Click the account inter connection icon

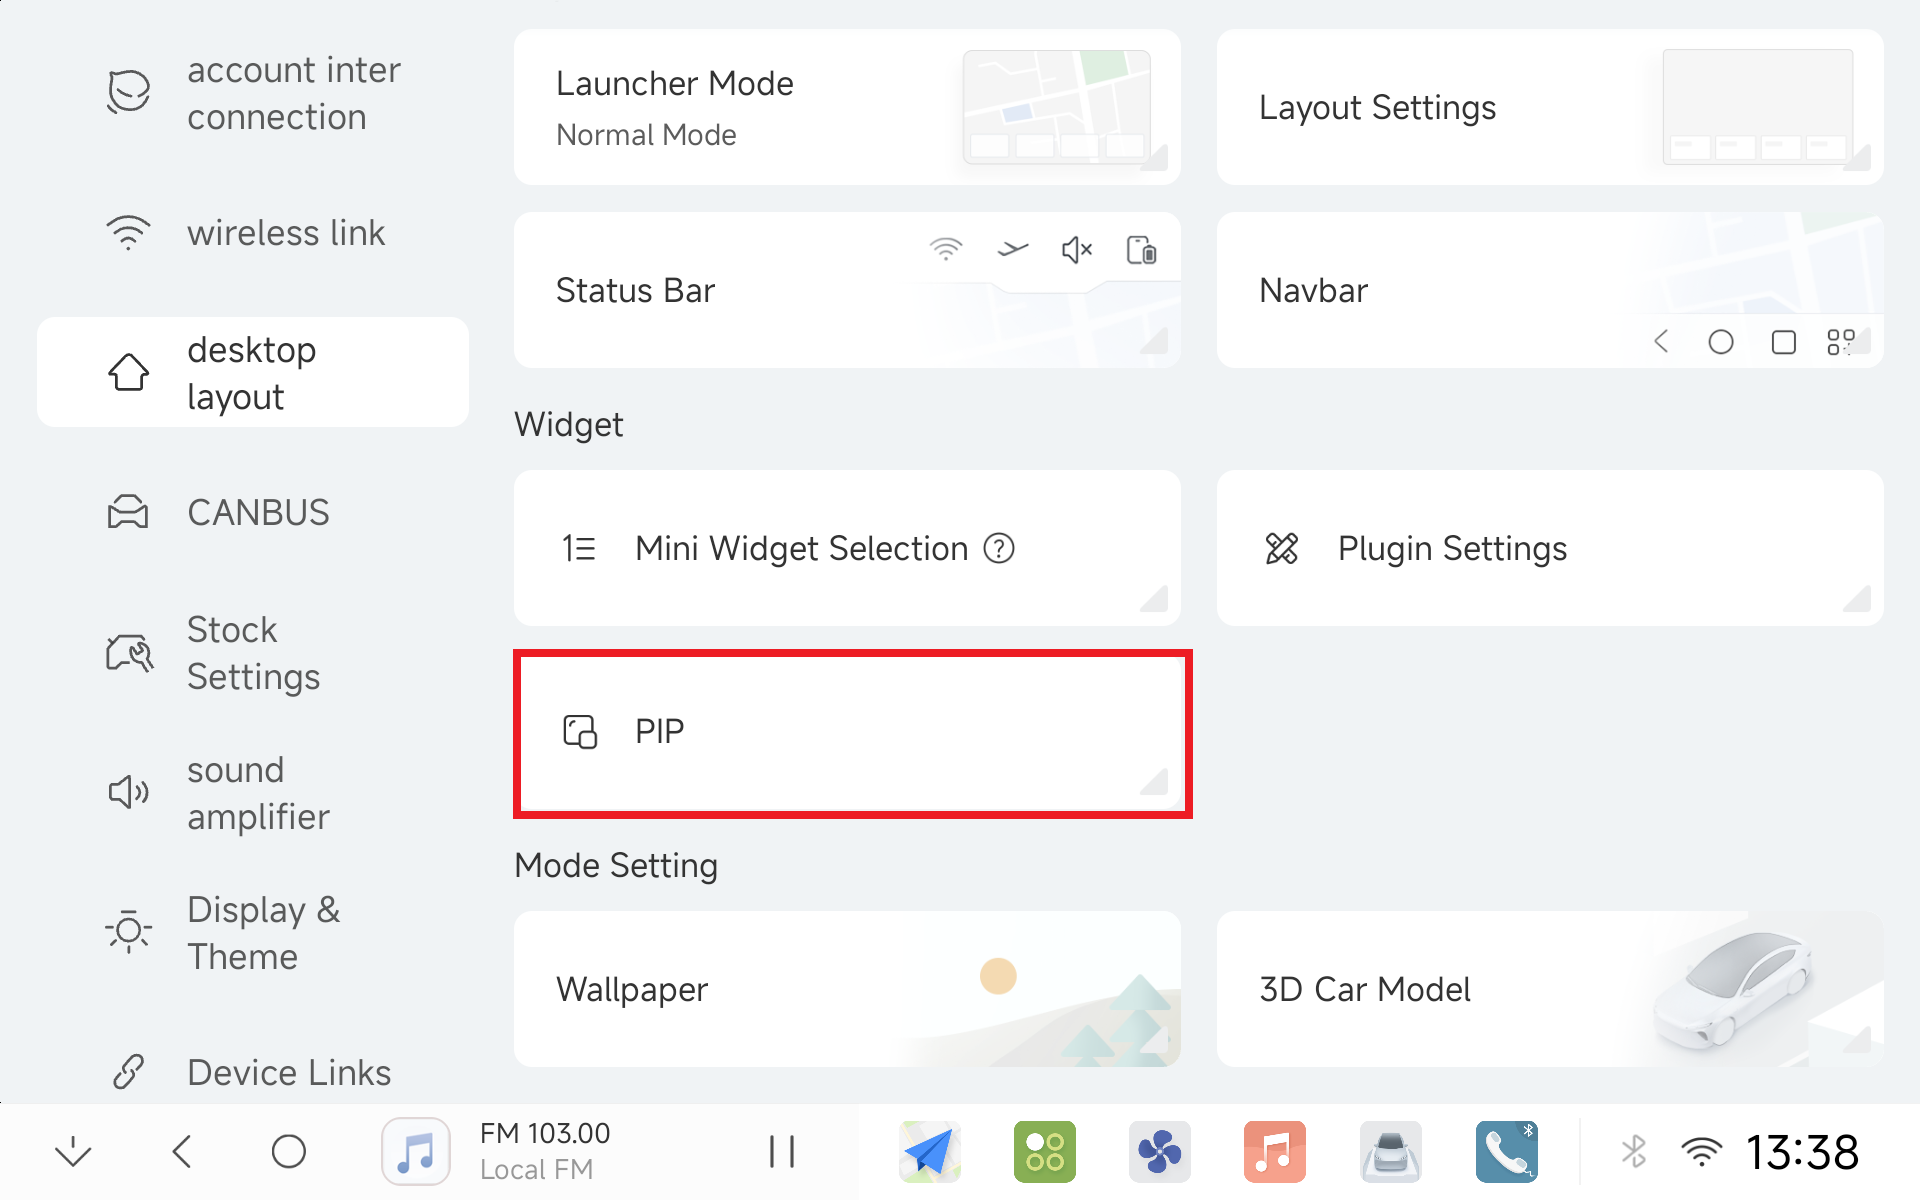click(129, 92)
